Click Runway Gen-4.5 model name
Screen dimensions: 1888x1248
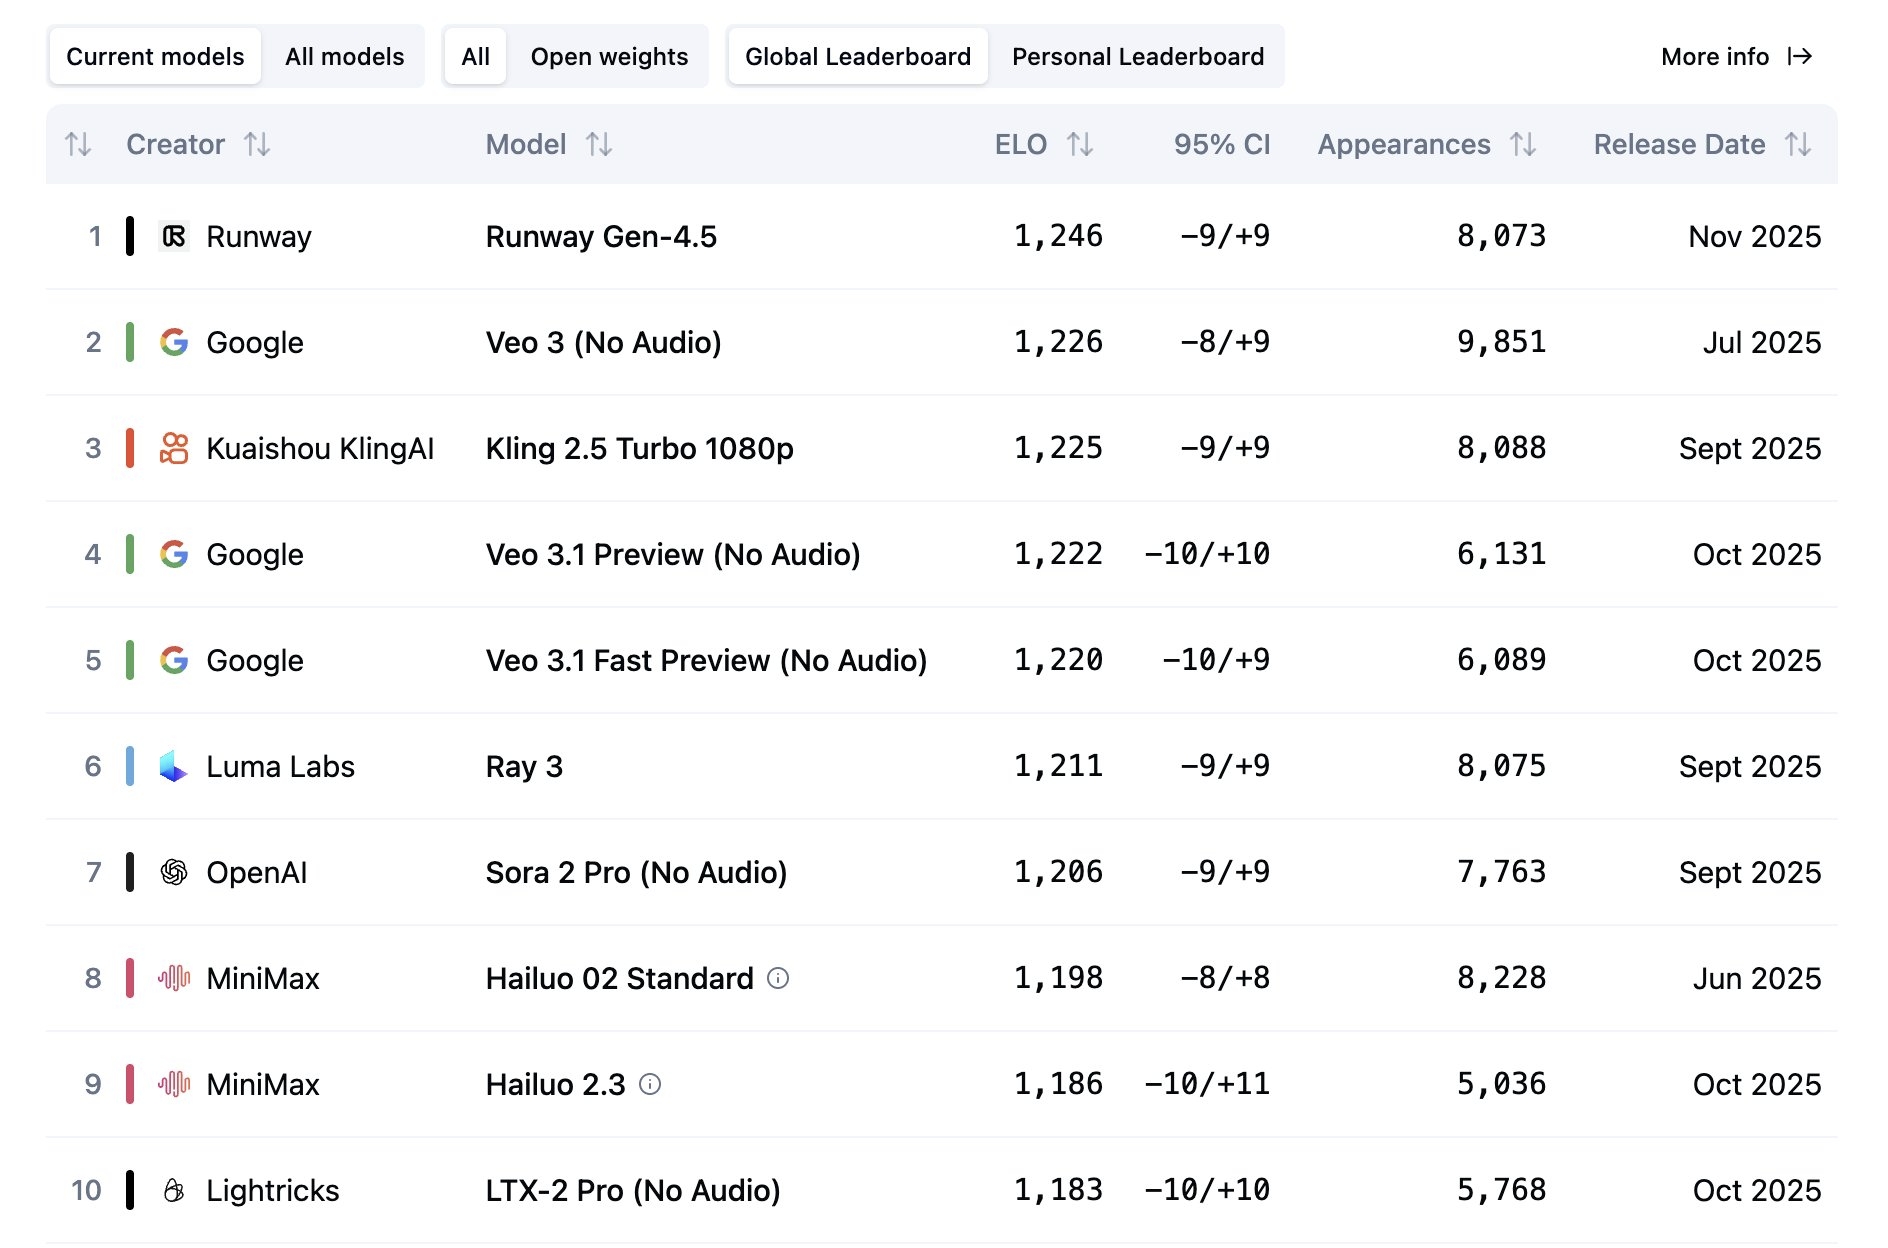tap(601, 236)
